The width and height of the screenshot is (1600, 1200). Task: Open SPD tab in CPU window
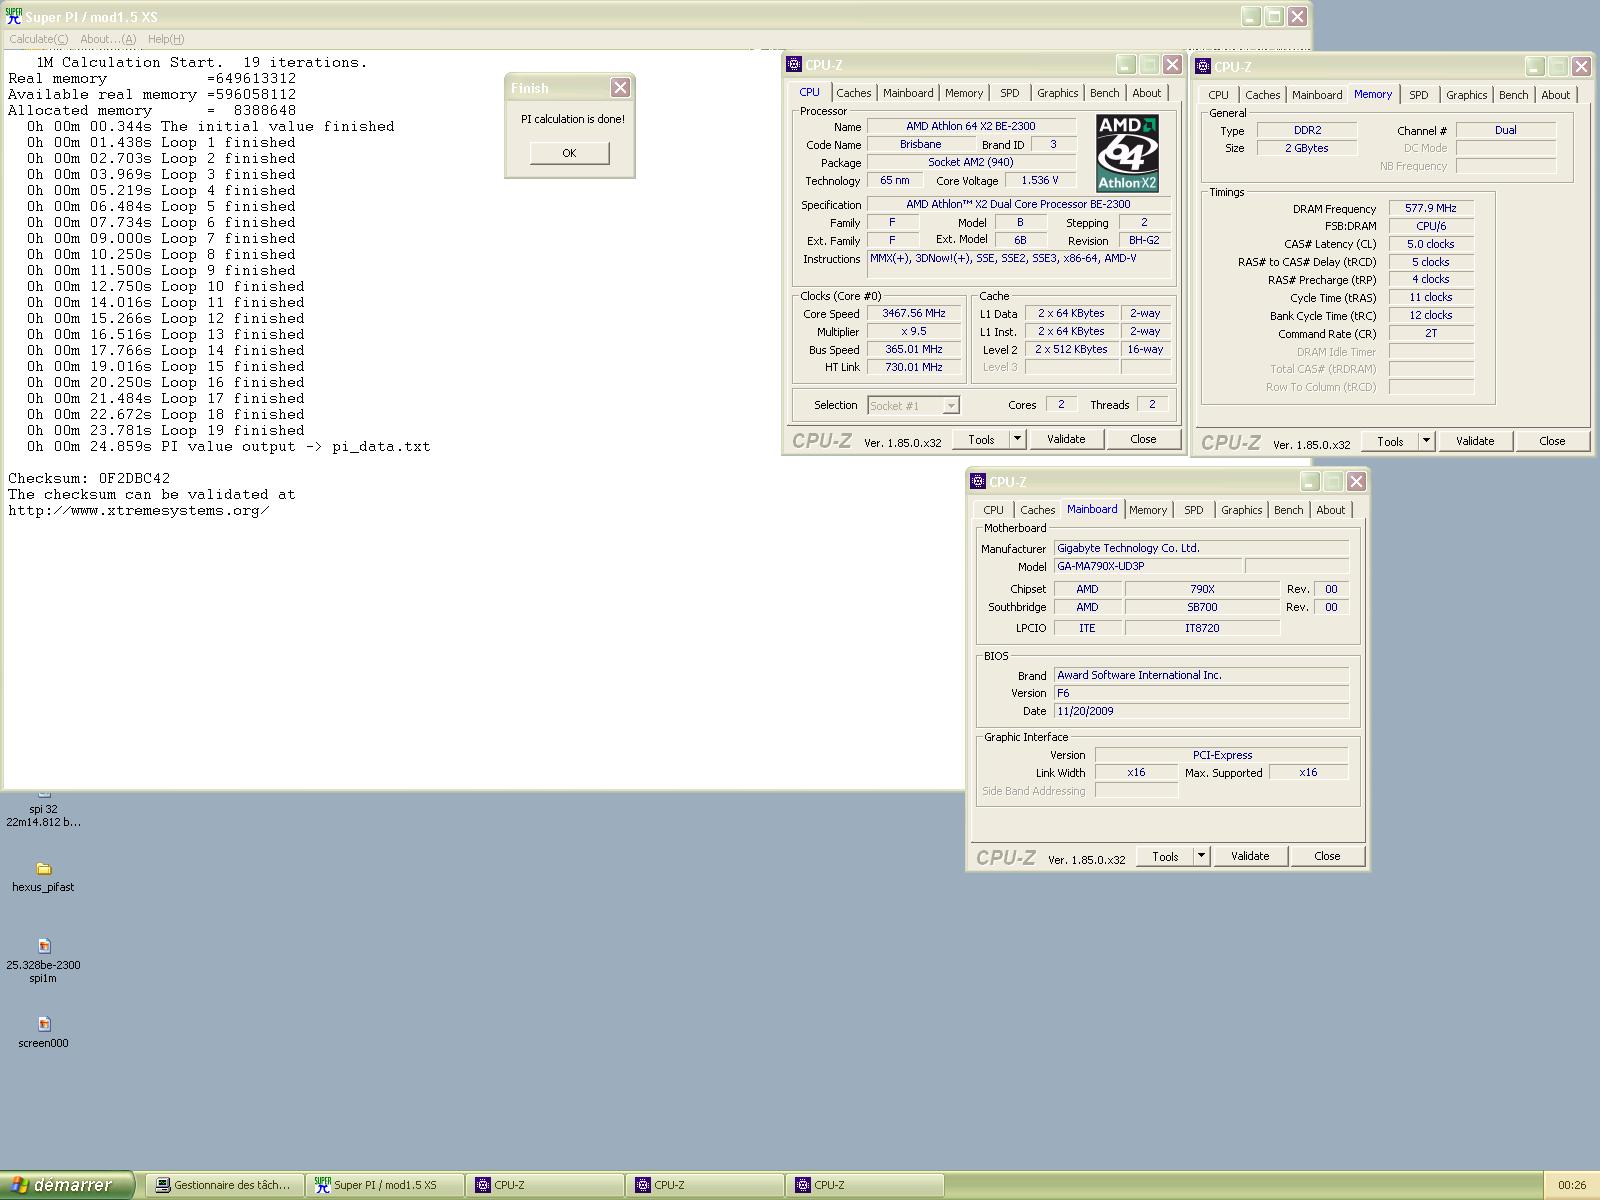tap(1010, 93)
